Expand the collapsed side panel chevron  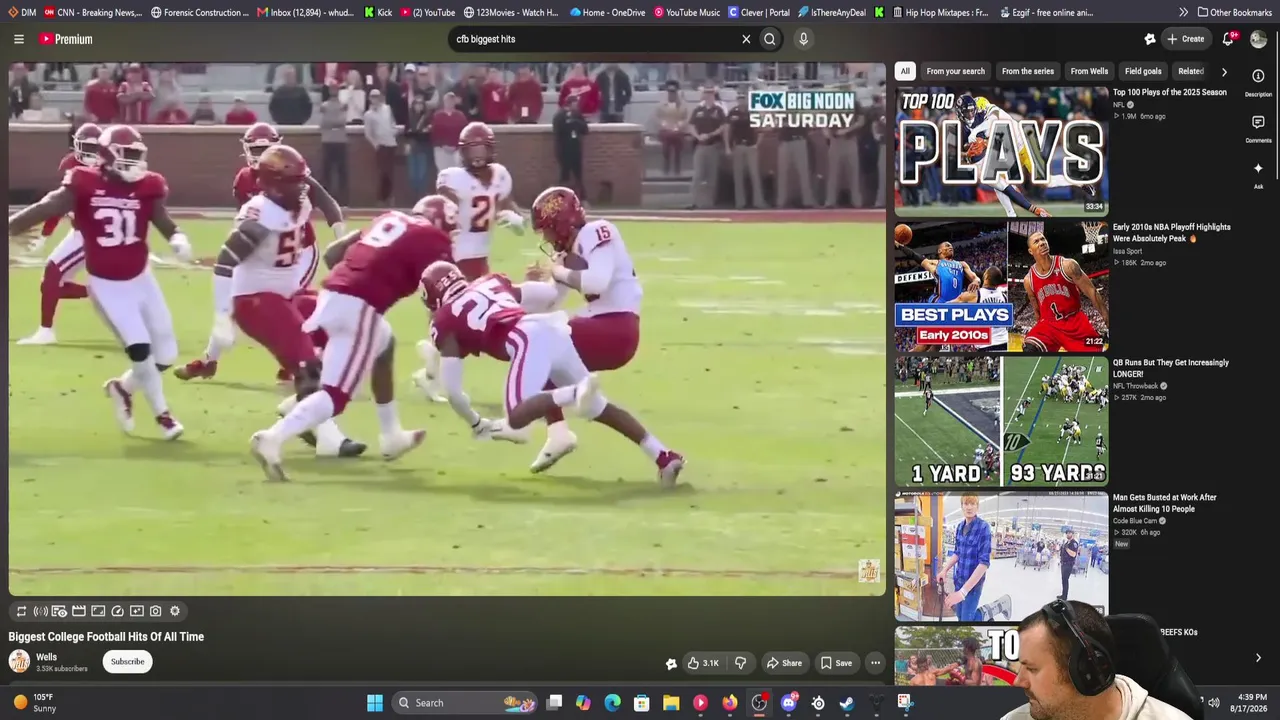1258,658
